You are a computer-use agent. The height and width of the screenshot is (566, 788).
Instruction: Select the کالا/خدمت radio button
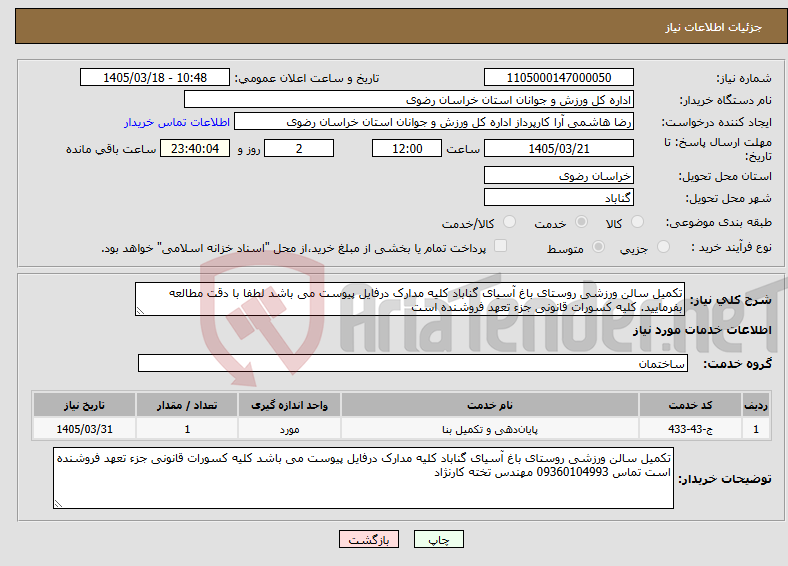pyautogui.click(x=510, y=222)
